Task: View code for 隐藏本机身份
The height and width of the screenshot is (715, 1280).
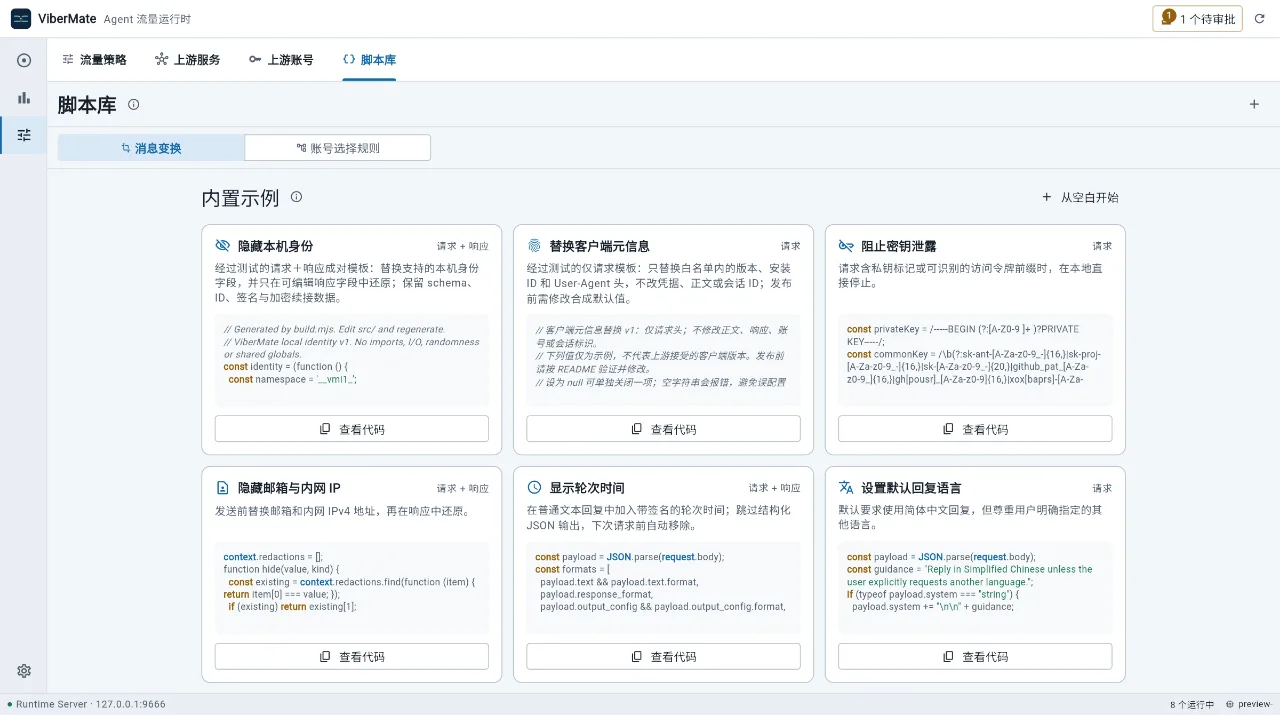Action: [352, 429]
